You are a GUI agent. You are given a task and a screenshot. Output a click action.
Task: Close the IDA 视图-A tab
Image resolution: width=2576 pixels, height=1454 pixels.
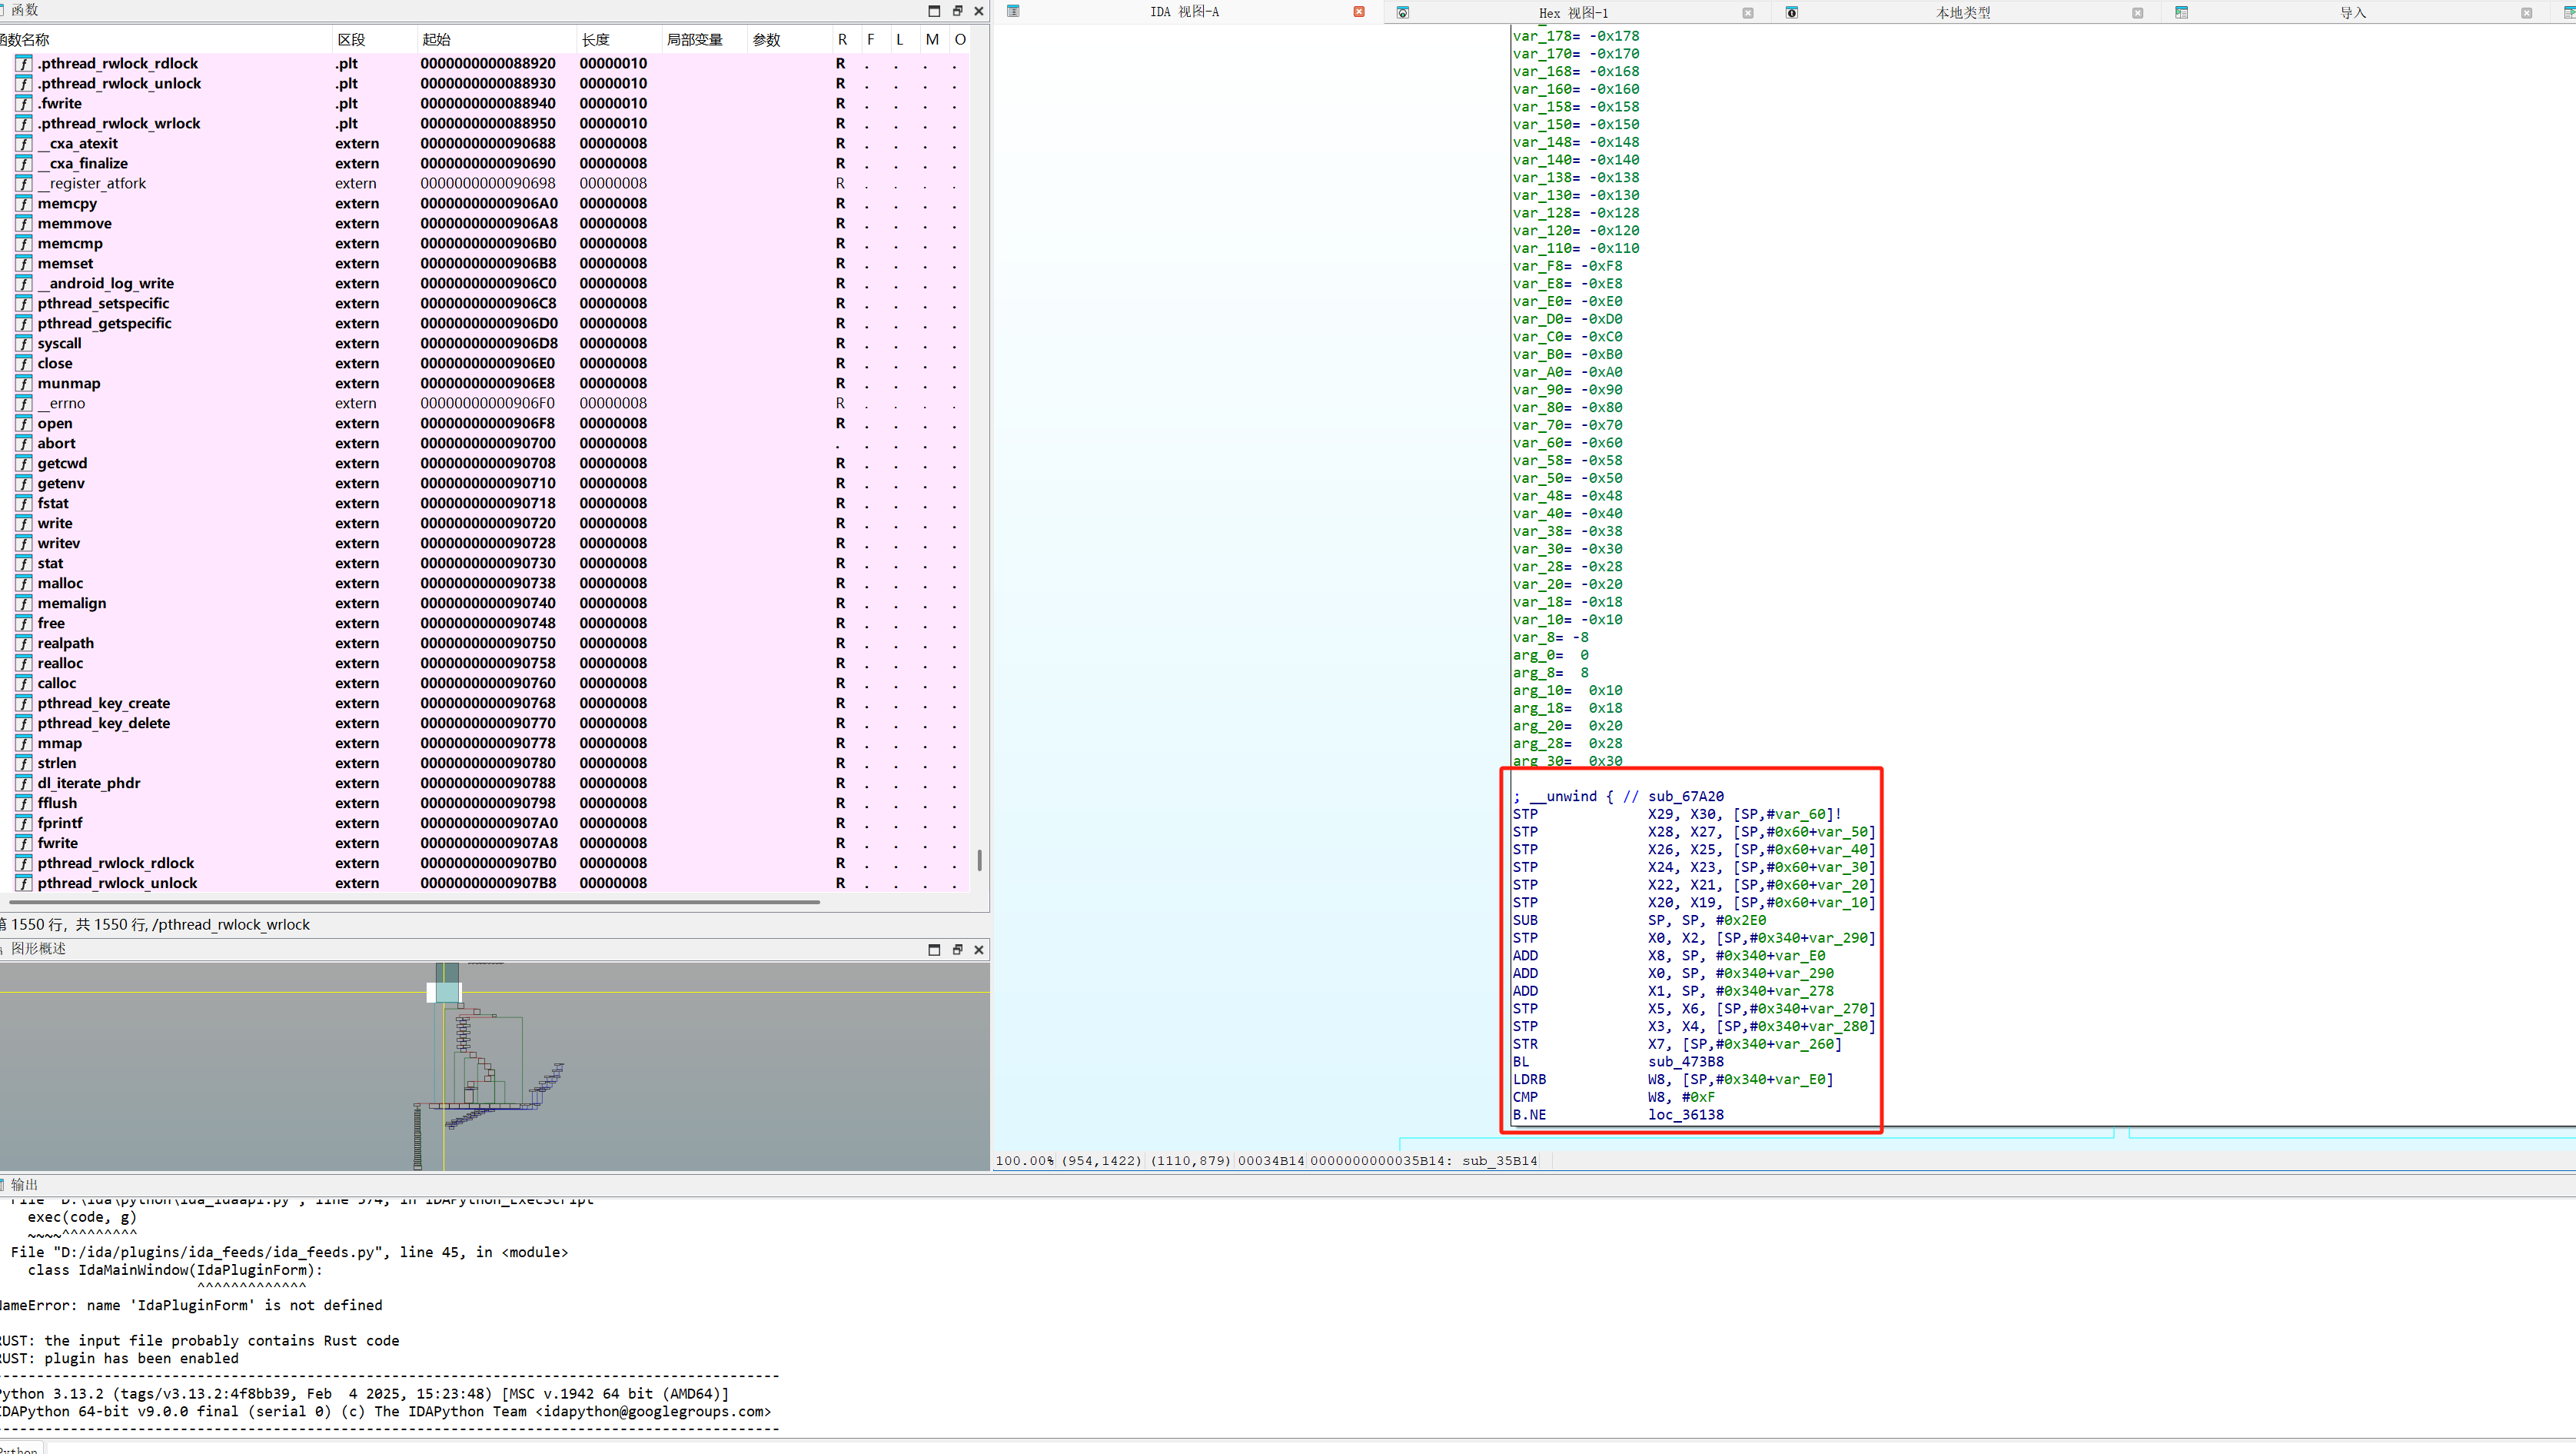pos(1359,12)
